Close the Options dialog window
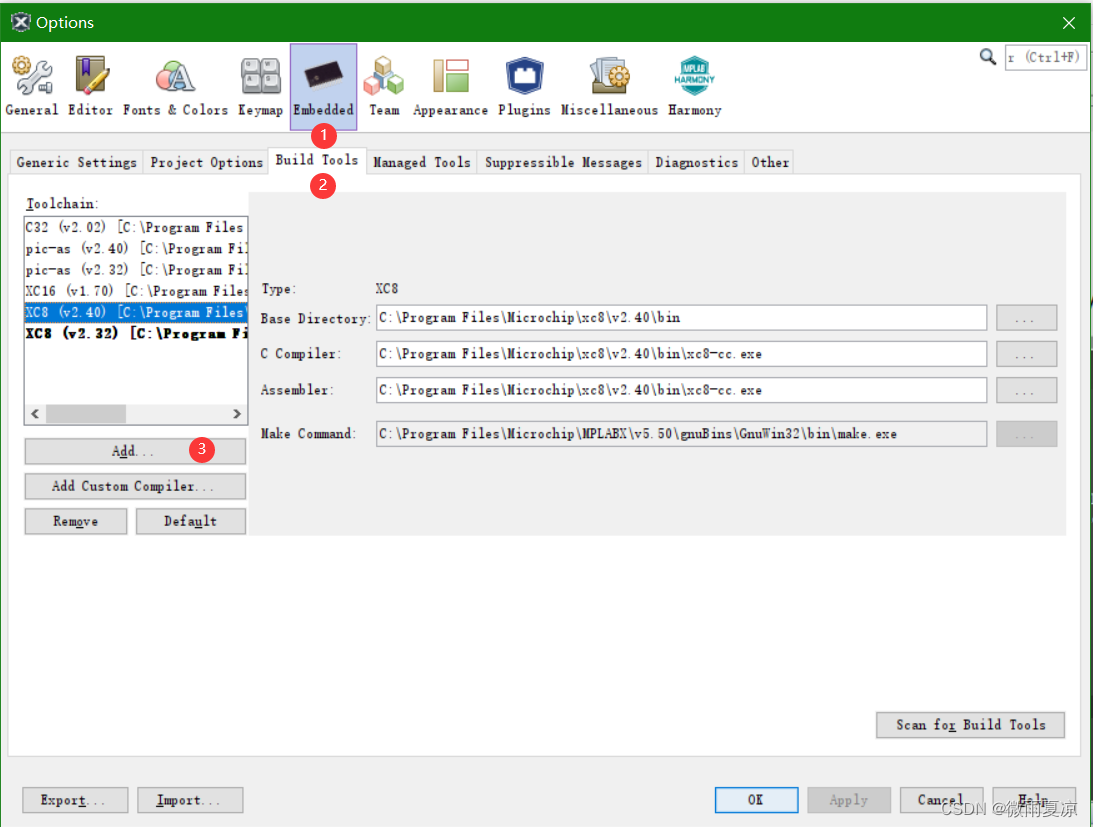Image resolution: width=1093 pixels, height=827 pixels. [x=1069, y=22]
